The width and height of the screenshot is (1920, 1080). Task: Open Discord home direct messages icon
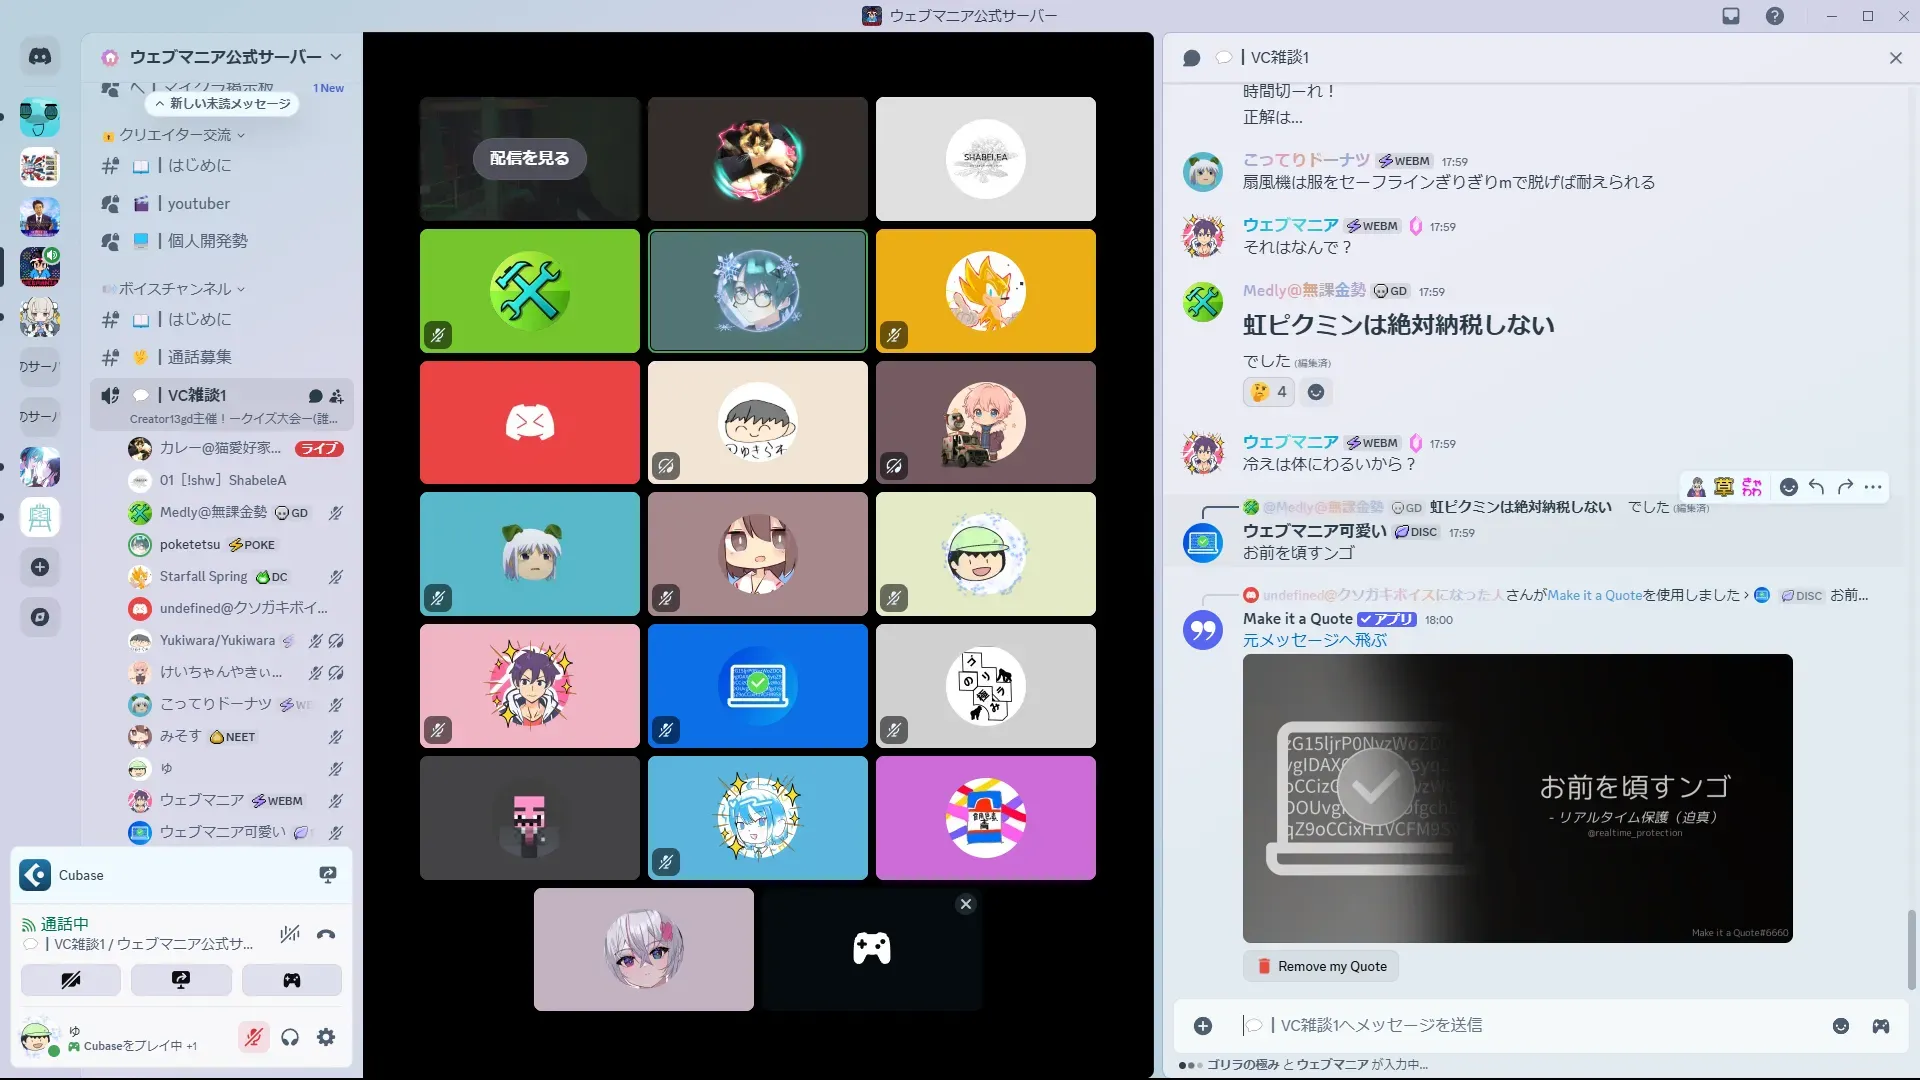[x=40, y=57]
